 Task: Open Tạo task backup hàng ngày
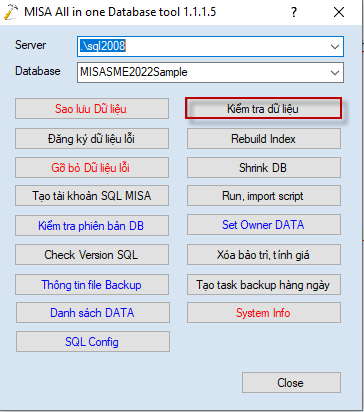(x=264, y=285)
